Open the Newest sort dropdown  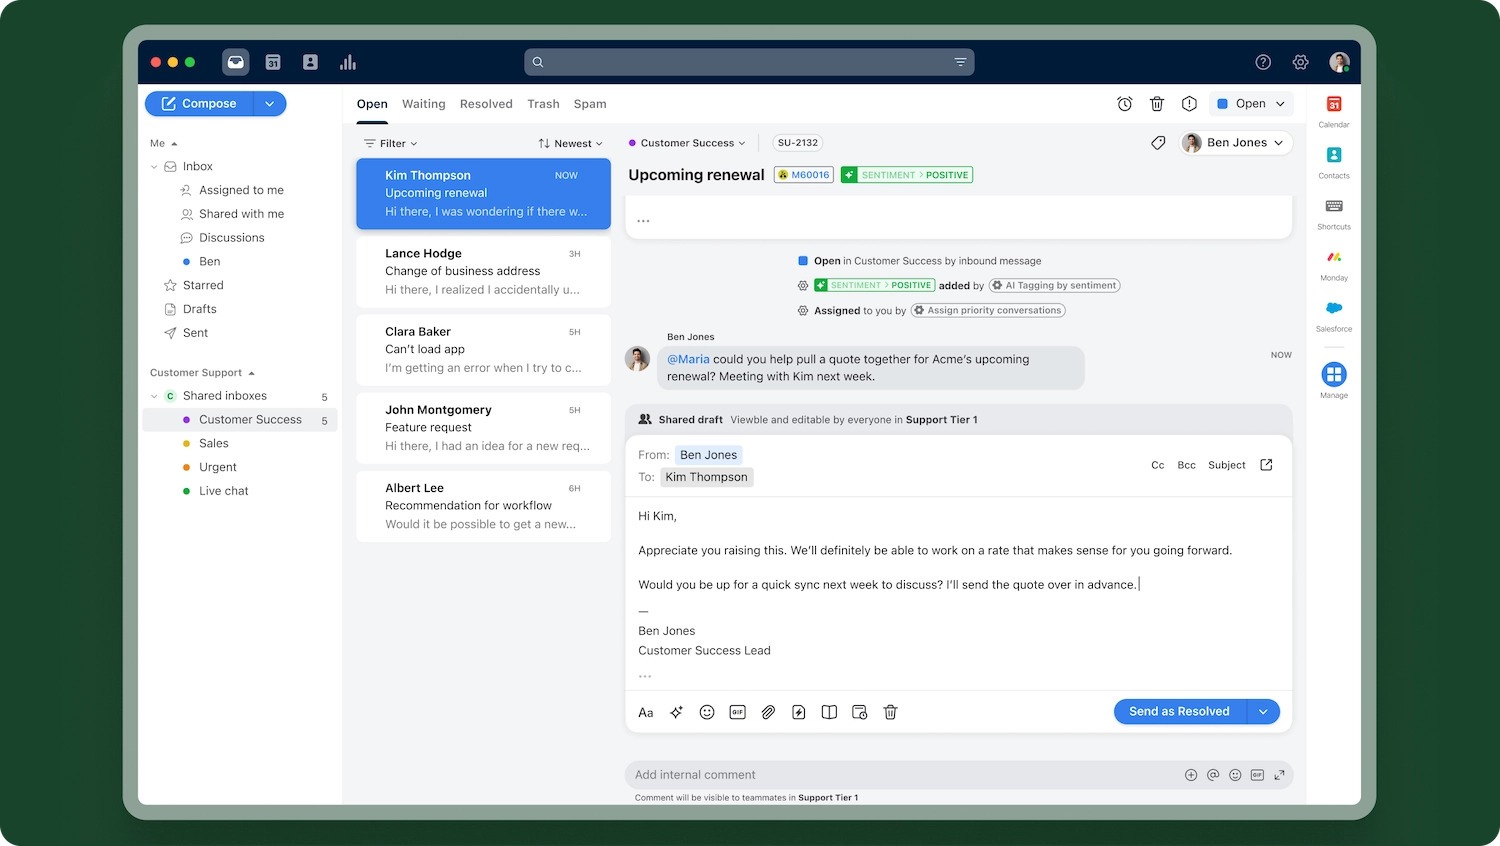pos(571,143)
